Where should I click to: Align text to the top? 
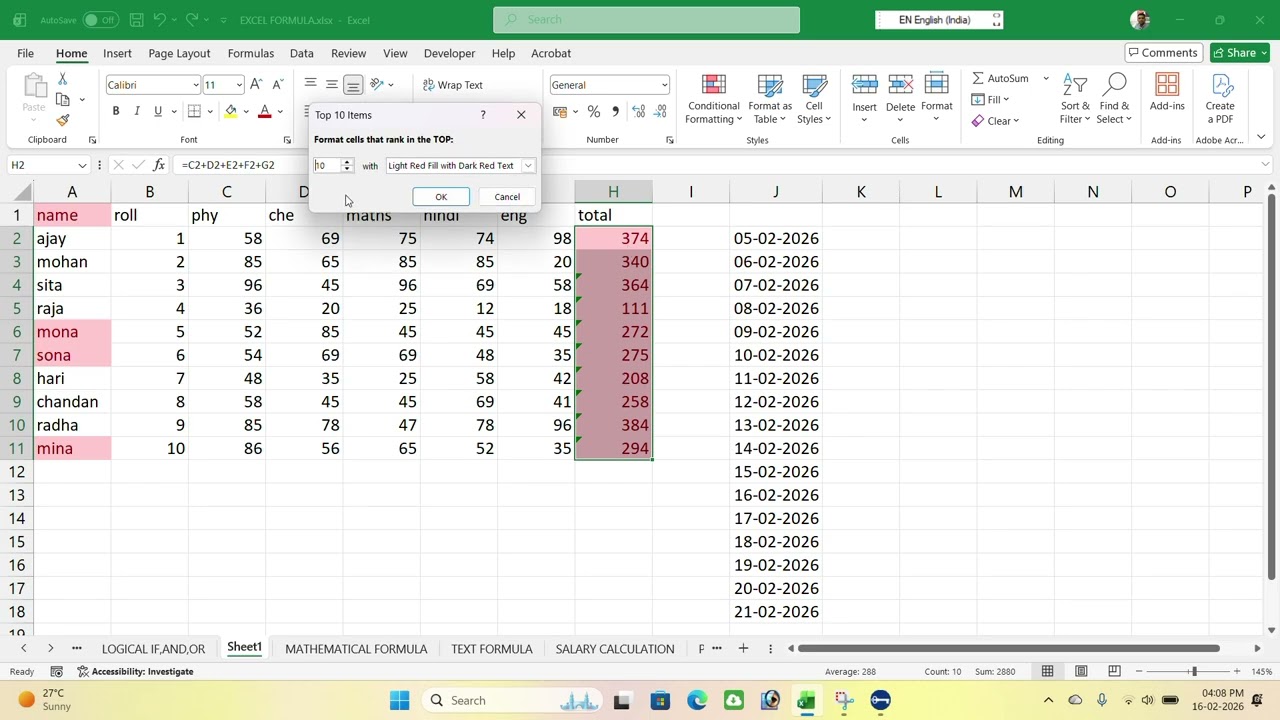point(310,85)
